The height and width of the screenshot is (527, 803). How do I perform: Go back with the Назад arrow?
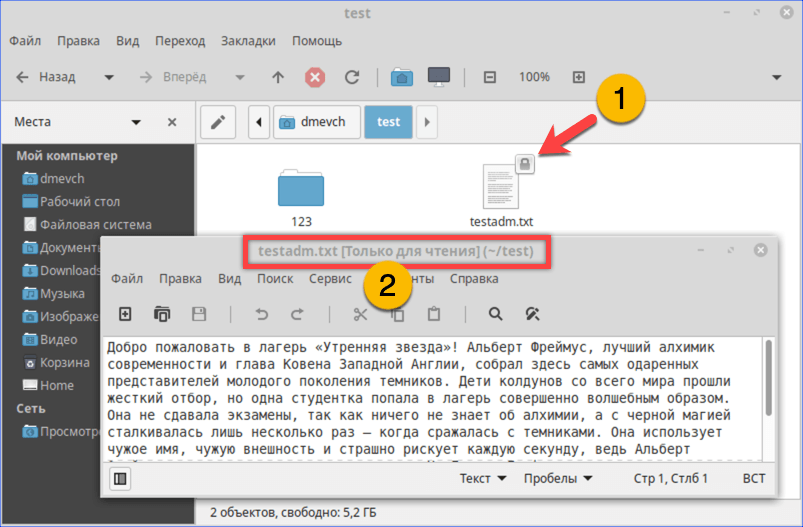tap(46, 77)
